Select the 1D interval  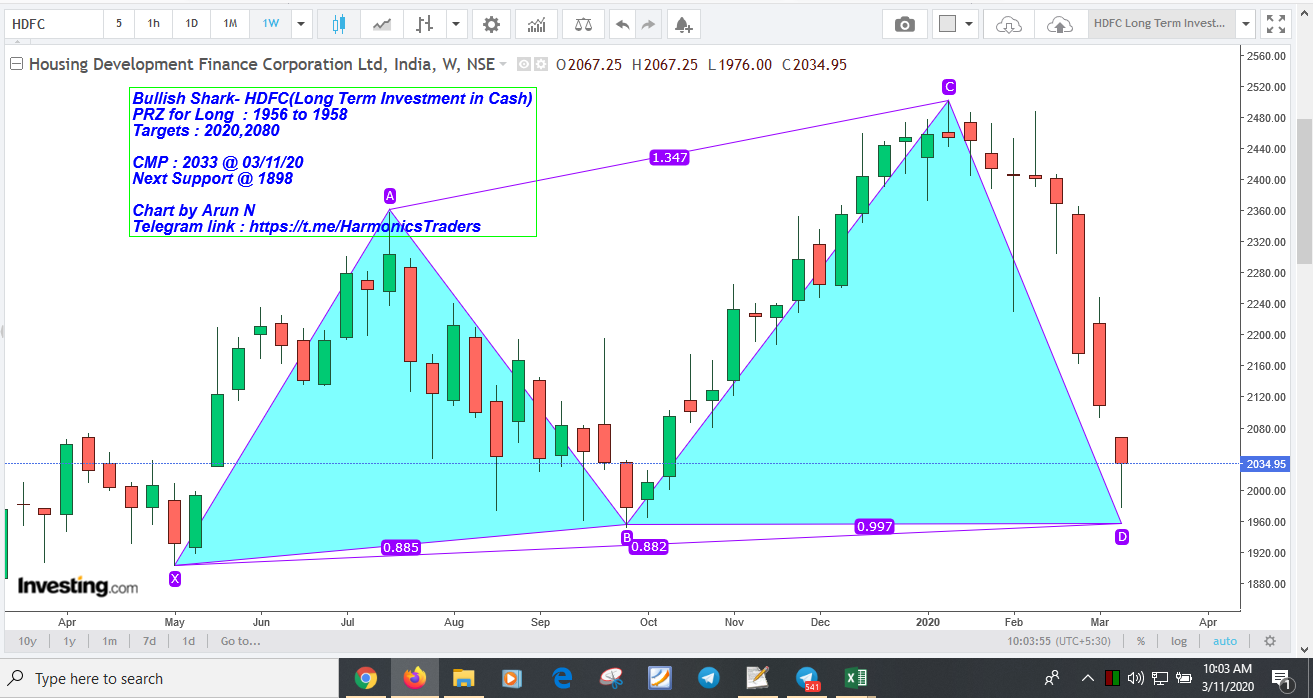coord(191,23)
